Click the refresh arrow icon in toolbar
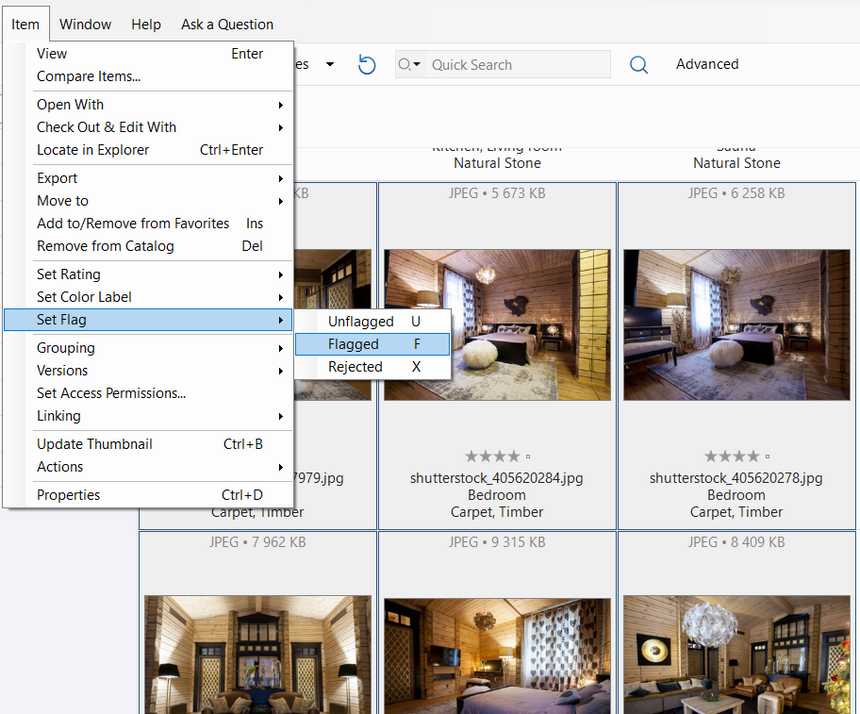Image resolution: width=860 pixels, height=714 pixels. [367, 65]
